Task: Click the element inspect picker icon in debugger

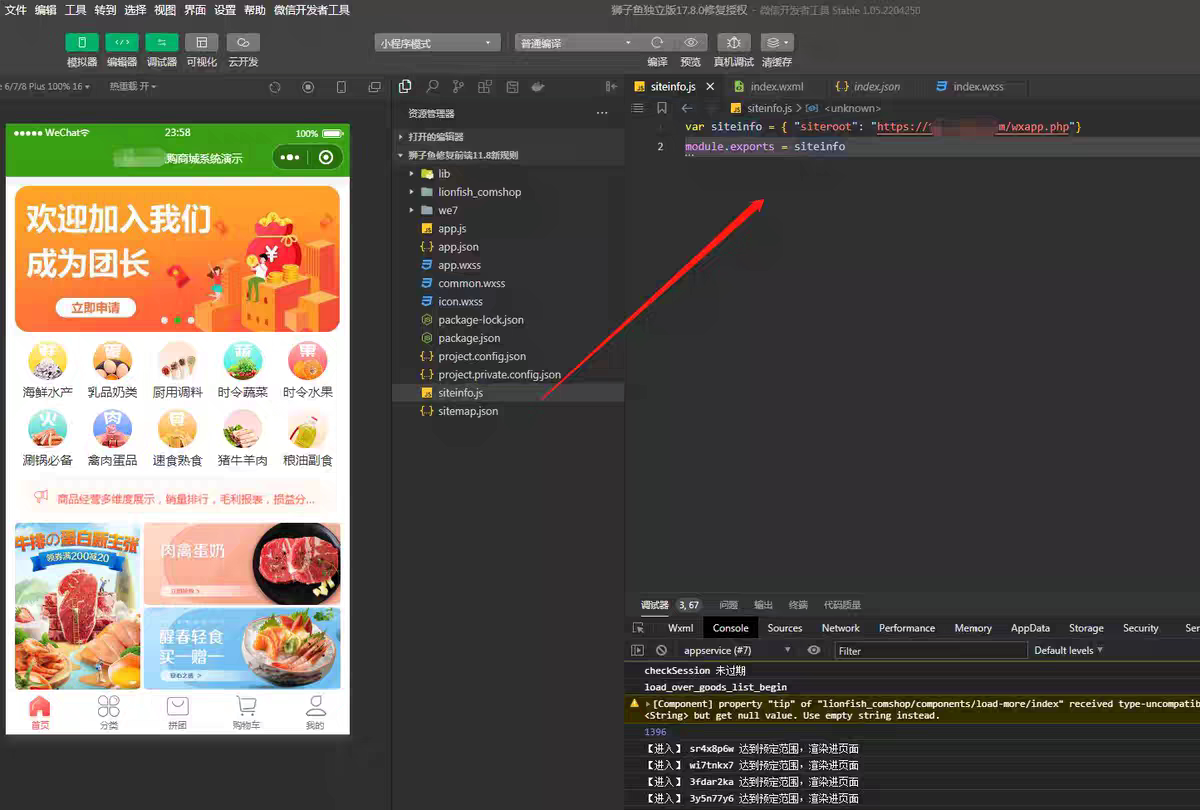Action: [x=639, y=628]
